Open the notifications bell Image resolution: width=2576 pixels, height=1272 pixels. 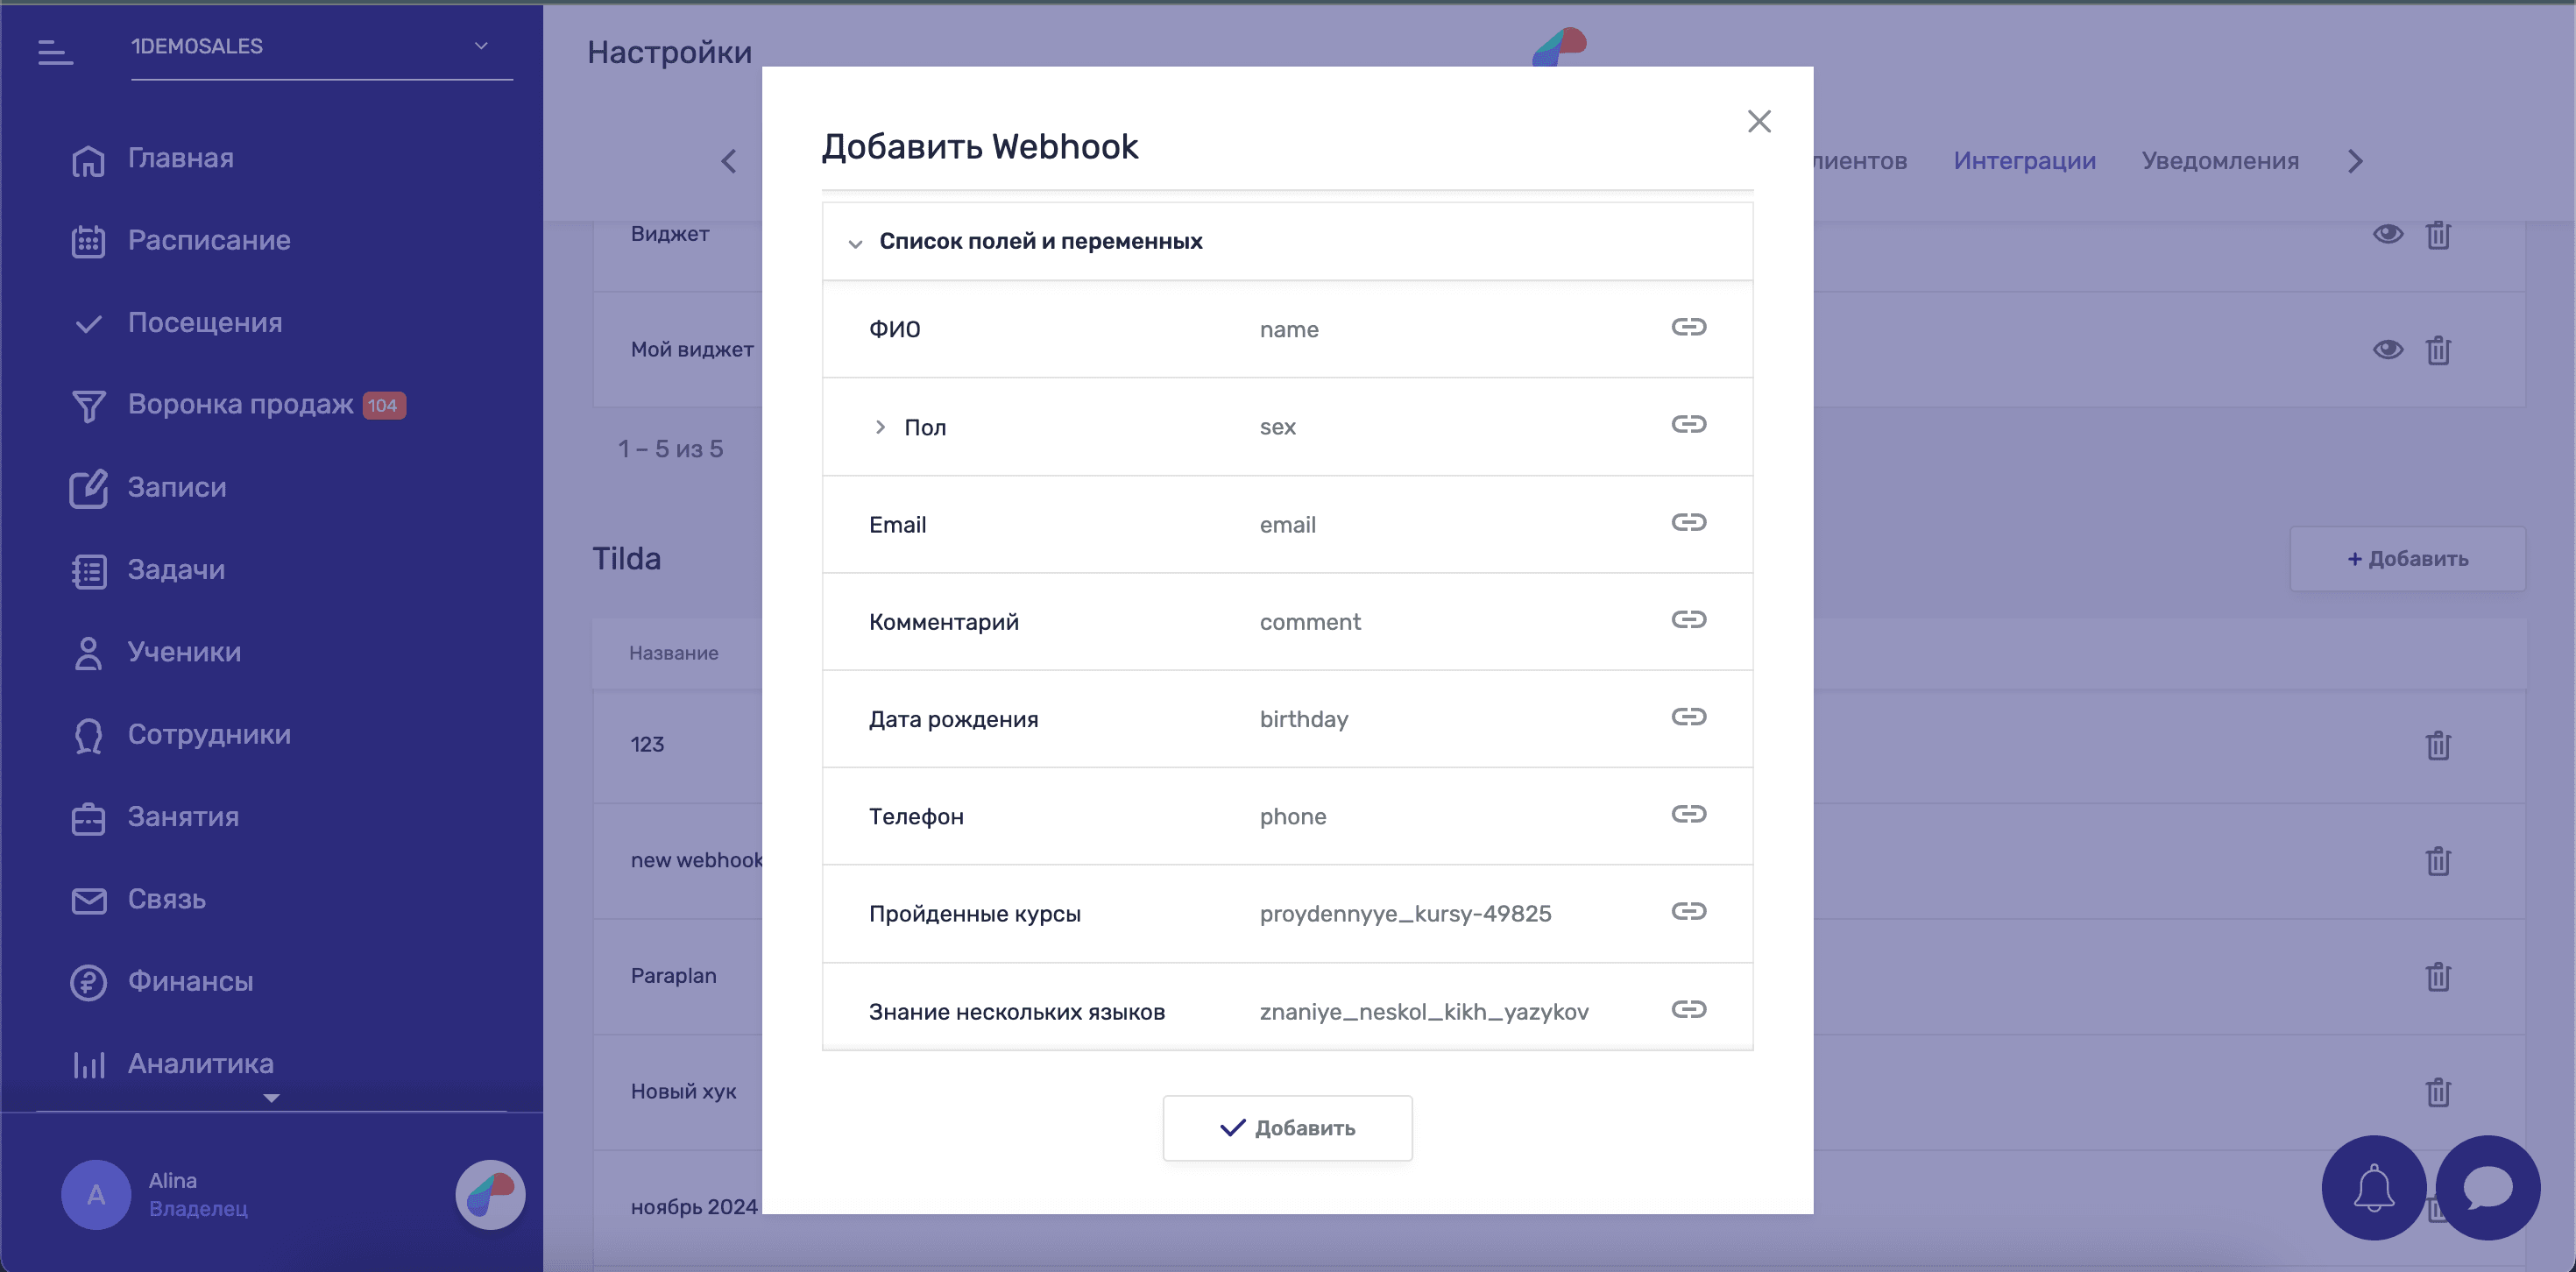[2373, 1188]
